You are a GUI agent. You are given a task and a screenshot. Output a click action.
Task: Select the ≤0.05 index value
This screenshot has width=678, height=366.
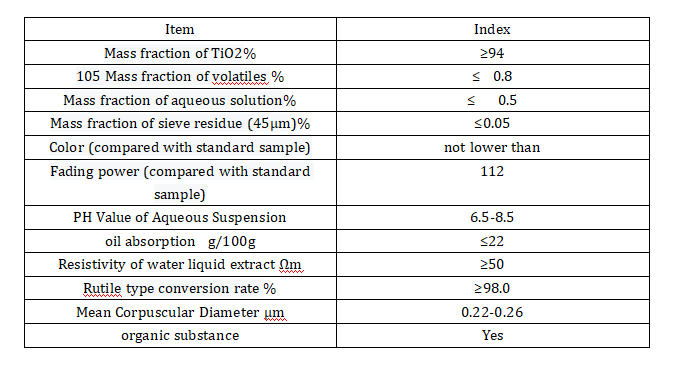click(493, 124)
